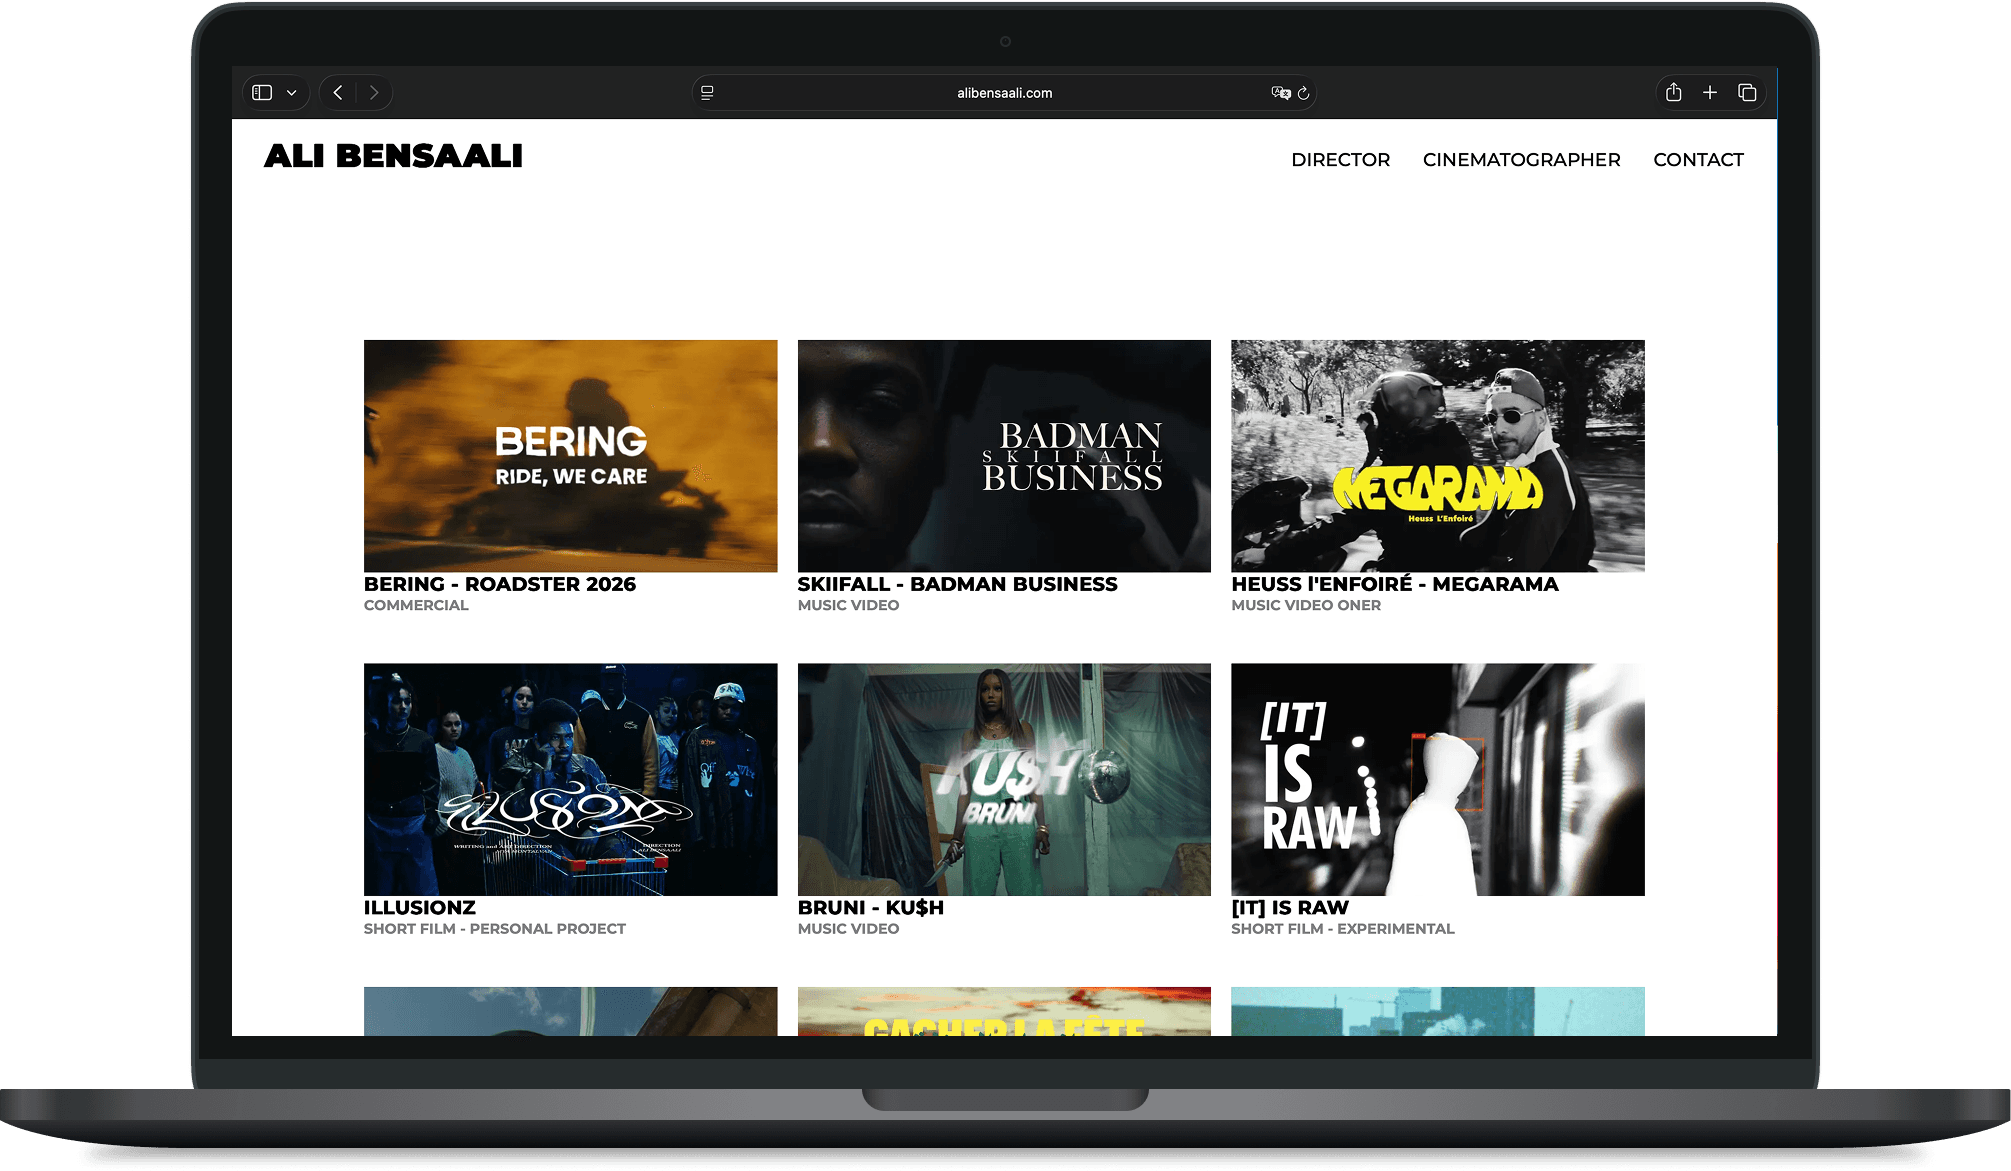Open the Illusionz crowd thumbnail

570,780
